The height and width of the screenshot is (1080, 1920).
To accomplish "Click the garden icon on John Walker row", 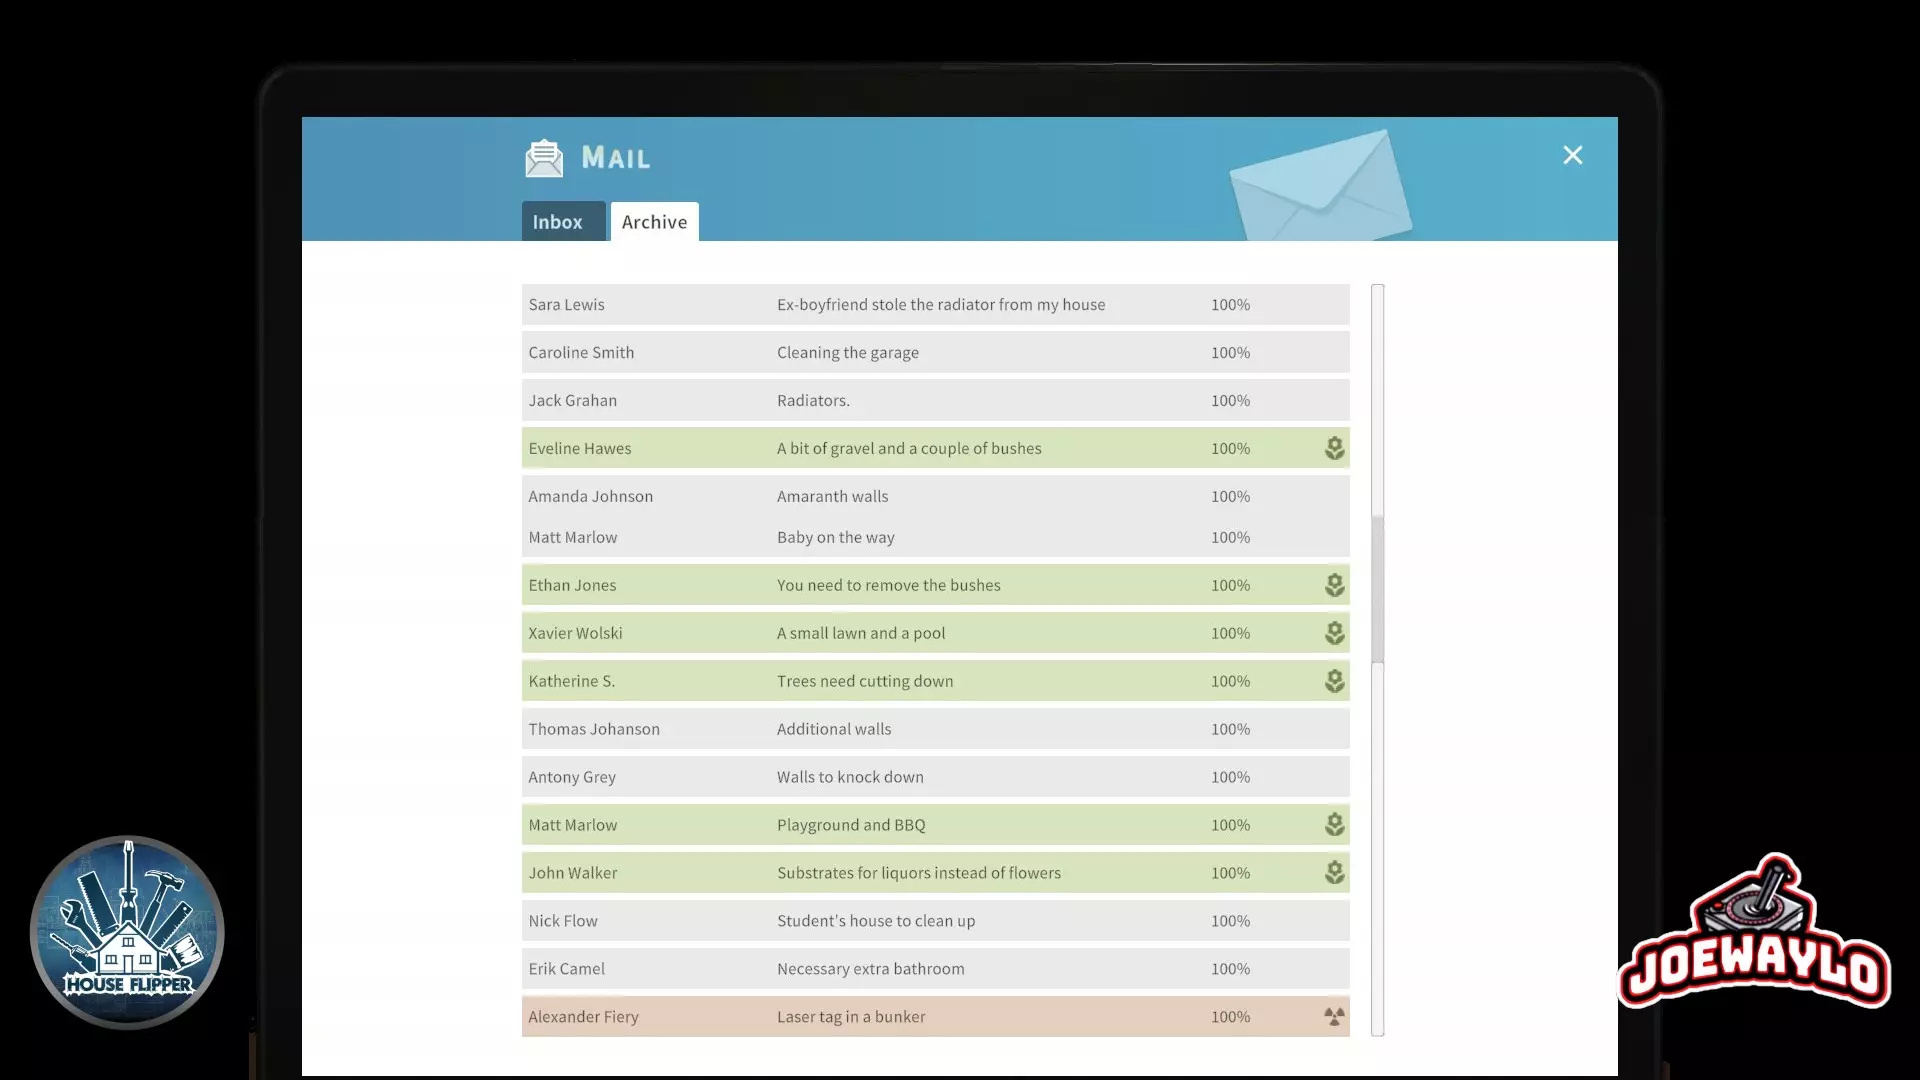I will tap(1334, 873).
